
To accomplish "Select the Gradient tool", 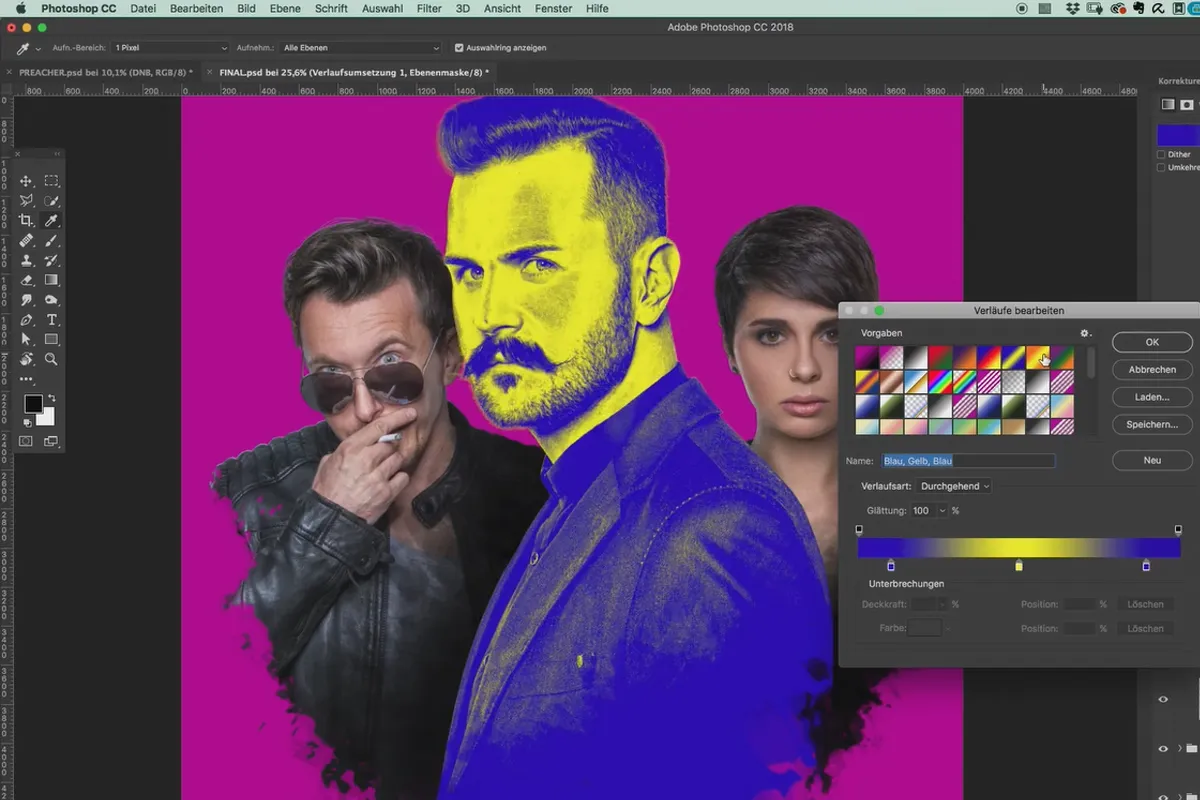I will click(x=51, y=281).
